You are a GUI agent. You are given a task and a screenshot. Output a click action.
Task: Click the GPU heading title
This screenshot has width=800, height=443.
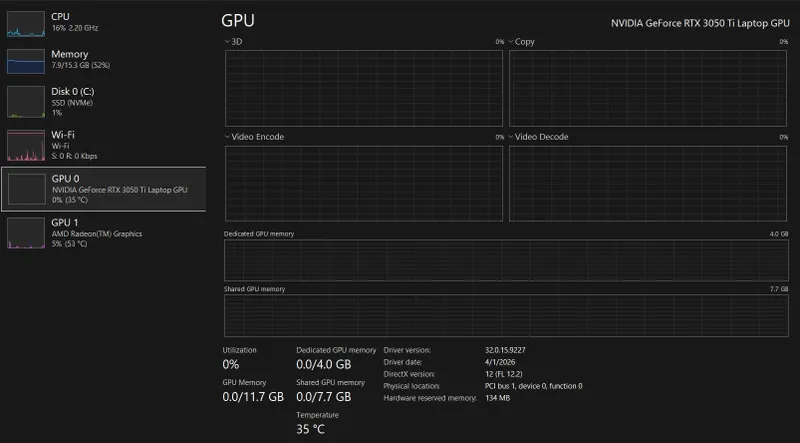(238, 20)
